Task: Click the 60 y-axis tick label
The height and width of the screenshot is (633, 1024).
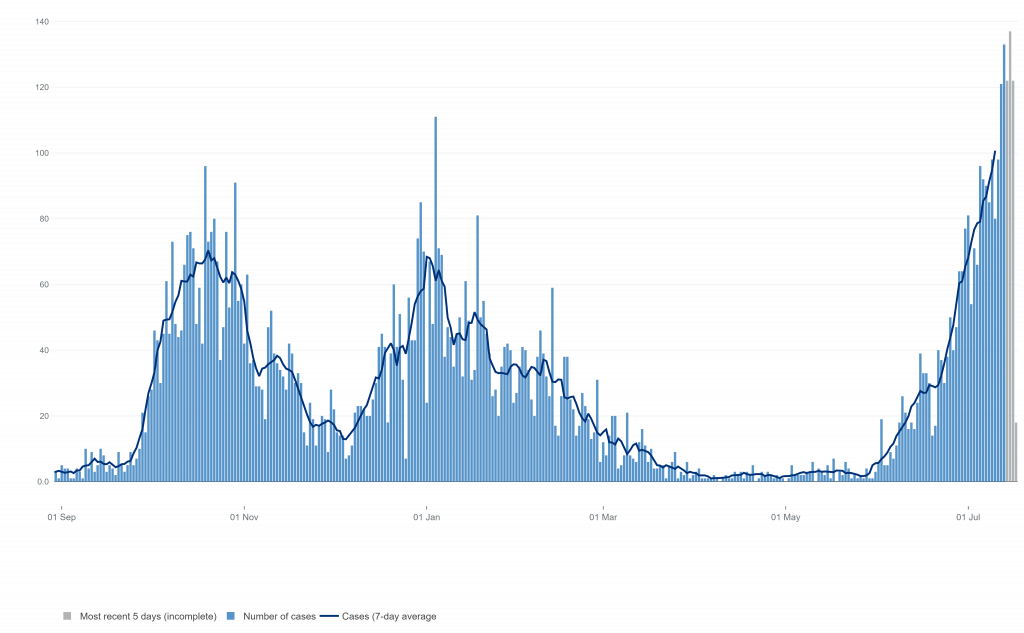Action: 44,284
